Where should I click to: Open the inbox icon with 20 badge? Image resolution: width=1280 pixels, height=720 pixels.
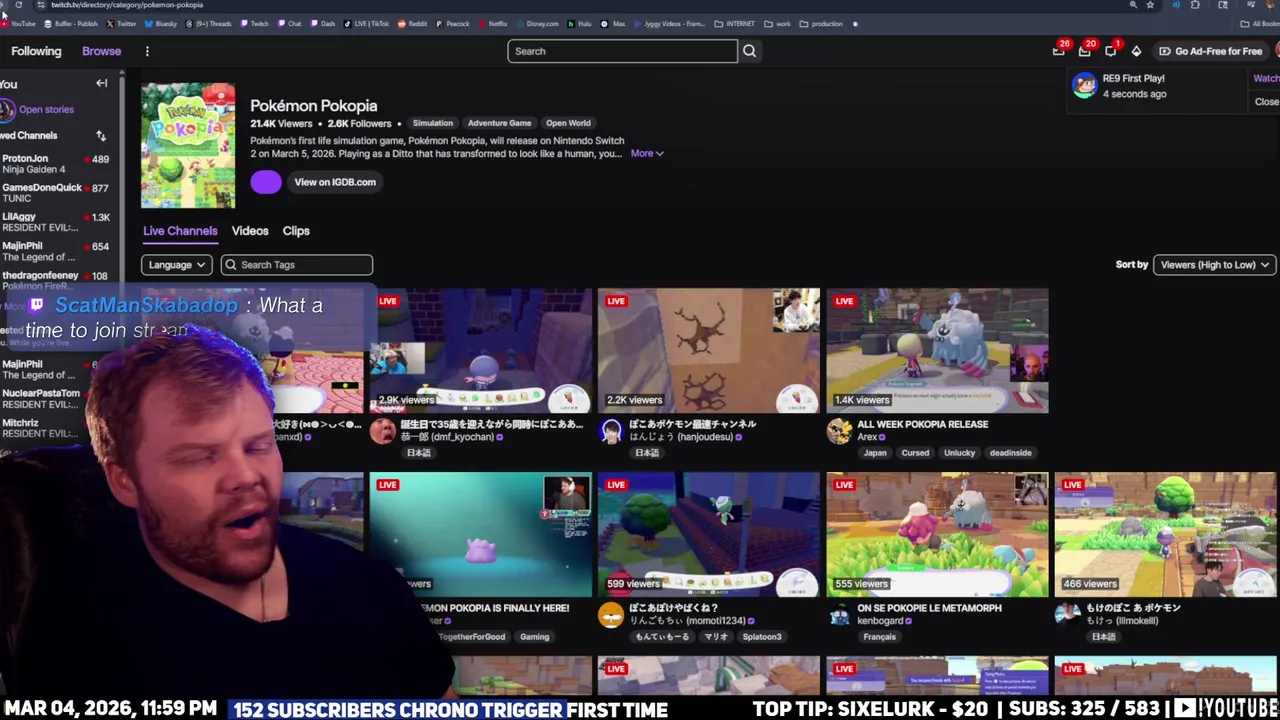pos(1085,51)
